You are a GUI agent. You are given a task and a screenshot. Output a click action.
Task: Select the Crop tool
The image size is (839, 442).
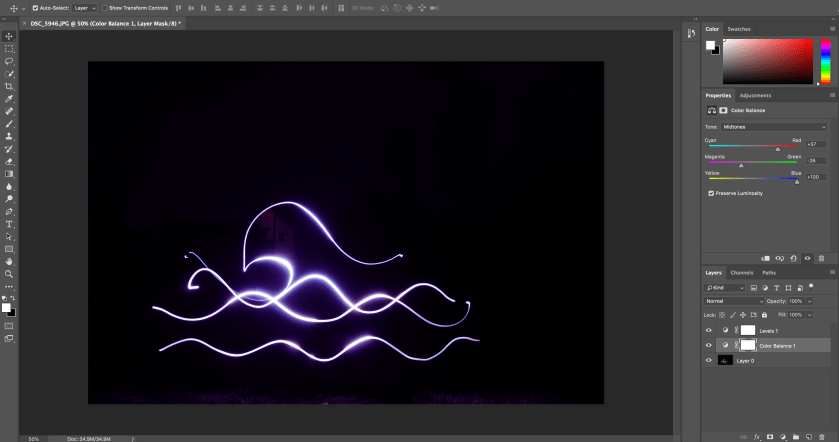(9, 86)
